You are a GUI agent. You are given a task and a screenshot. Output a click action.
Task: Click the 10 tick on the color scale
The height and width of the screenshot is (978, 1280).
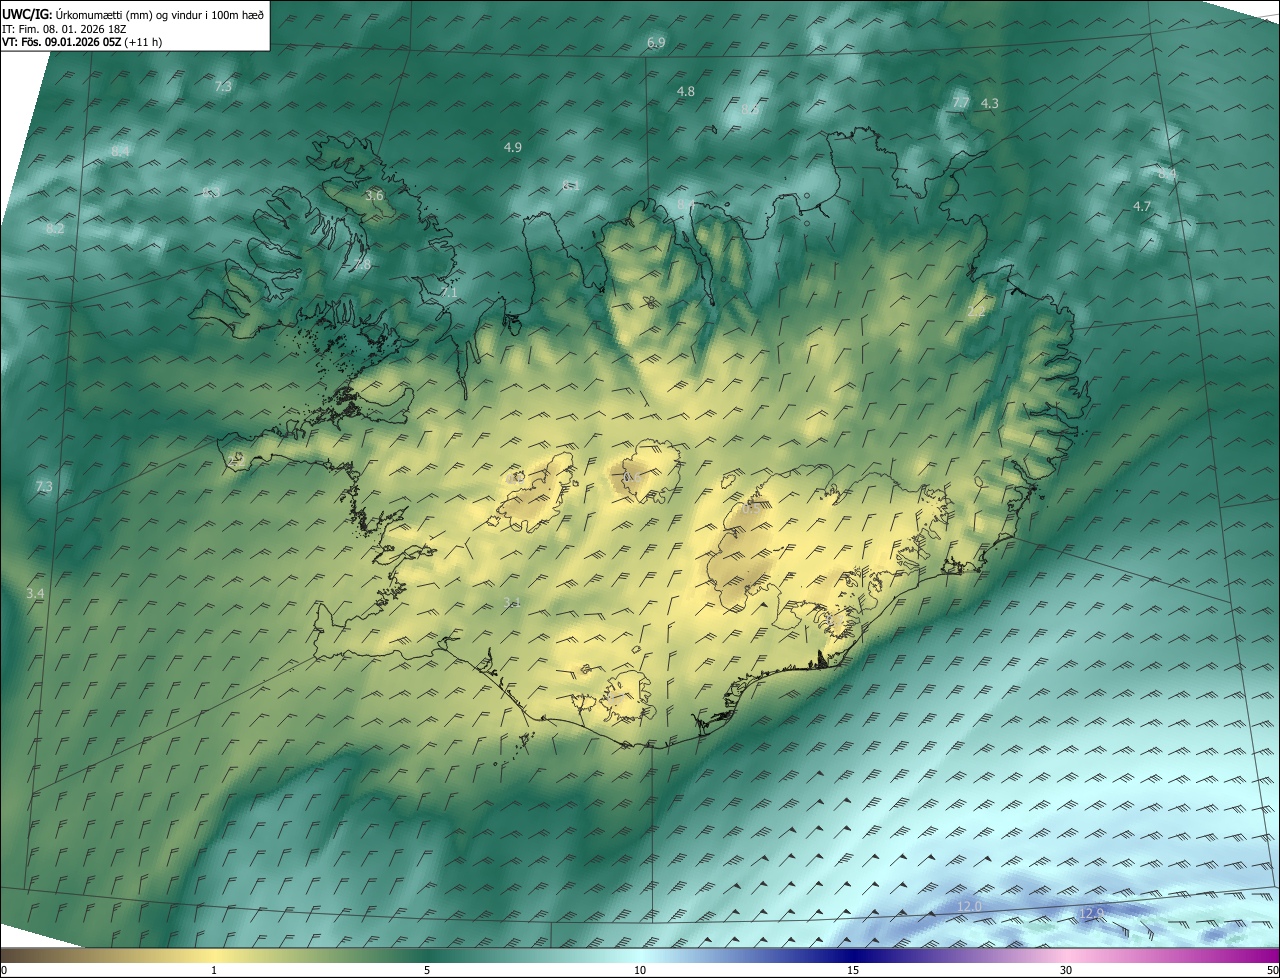(640, 971)
